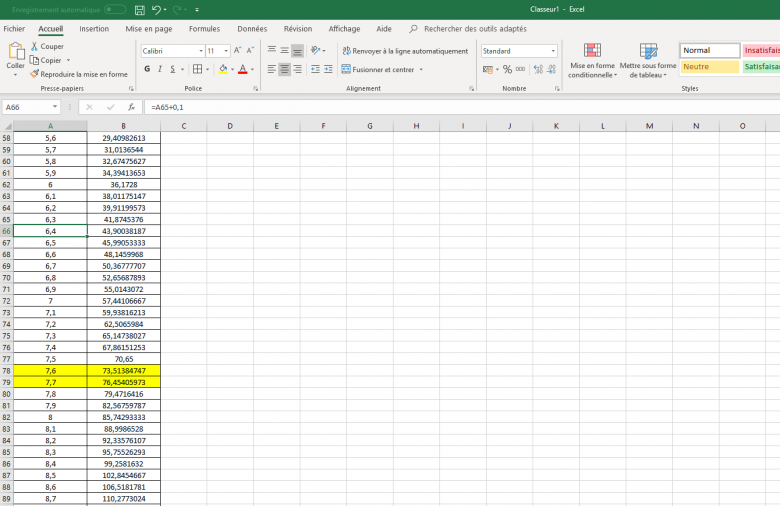Click the Insert Function fx icon
Viewport: 780px width, 506px height.
click(x=131, y=107)
